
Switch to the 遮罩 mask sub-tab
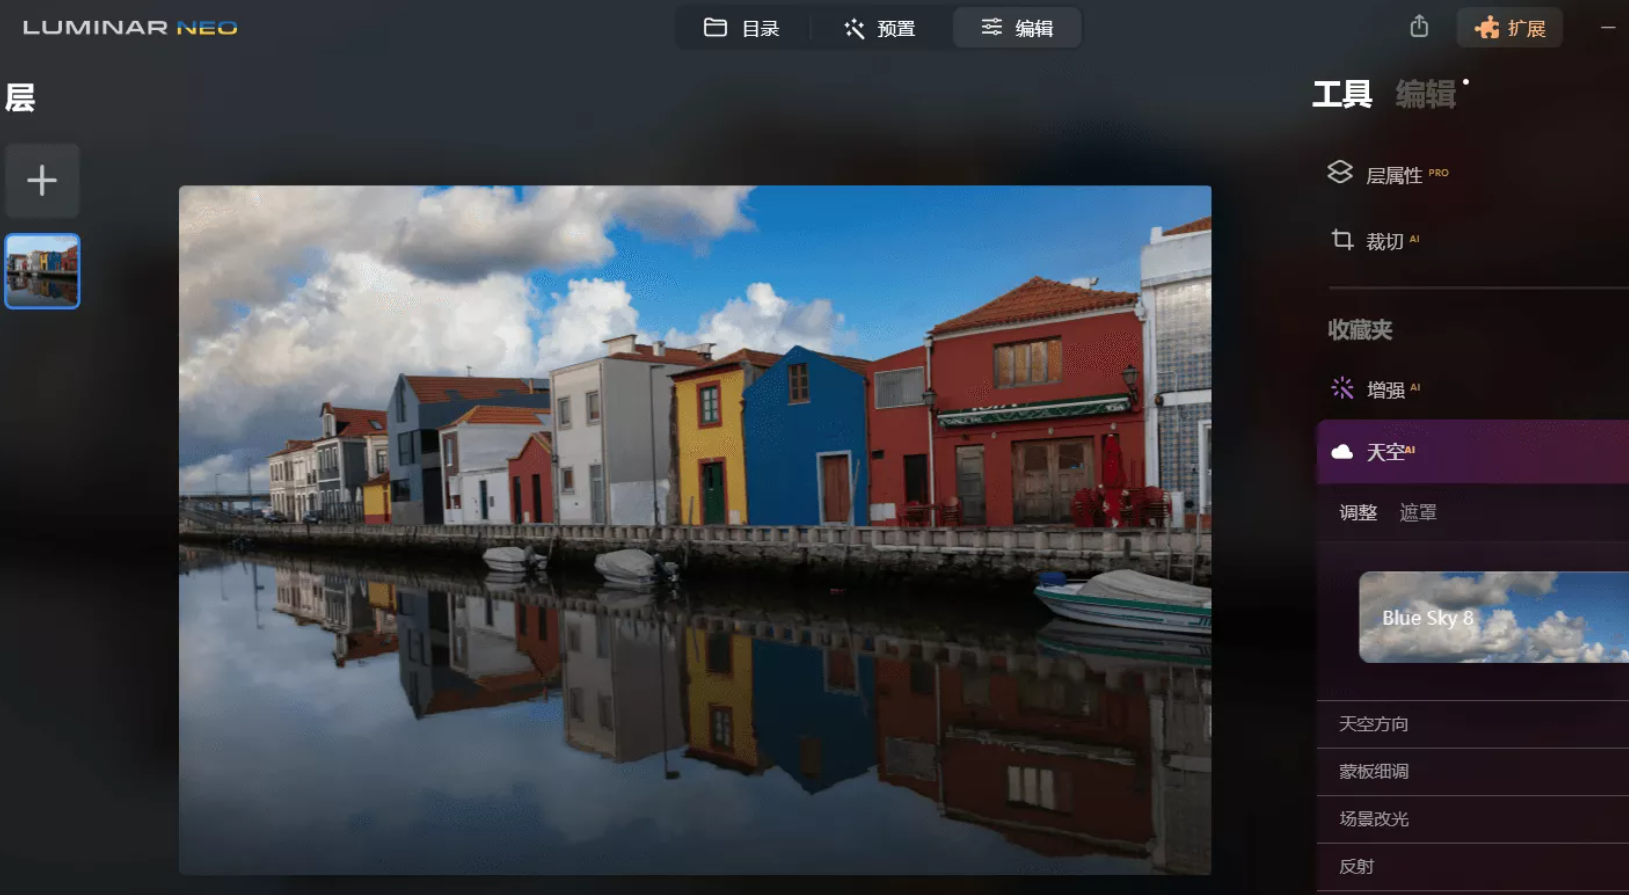tap(1417, 513)
